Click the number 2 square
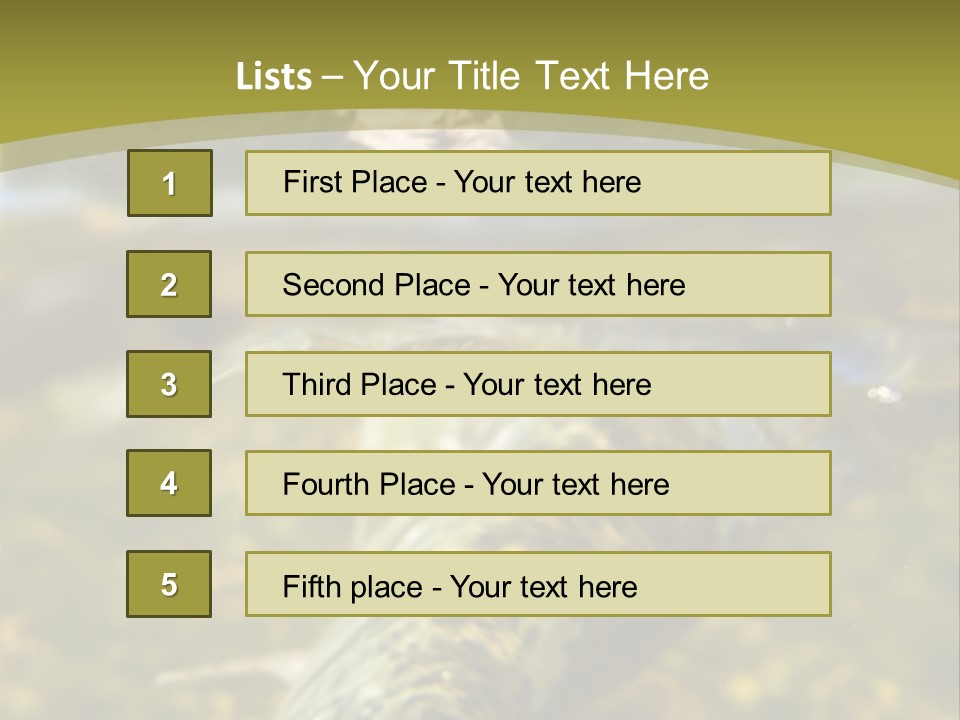 click(x=169, y=284)
